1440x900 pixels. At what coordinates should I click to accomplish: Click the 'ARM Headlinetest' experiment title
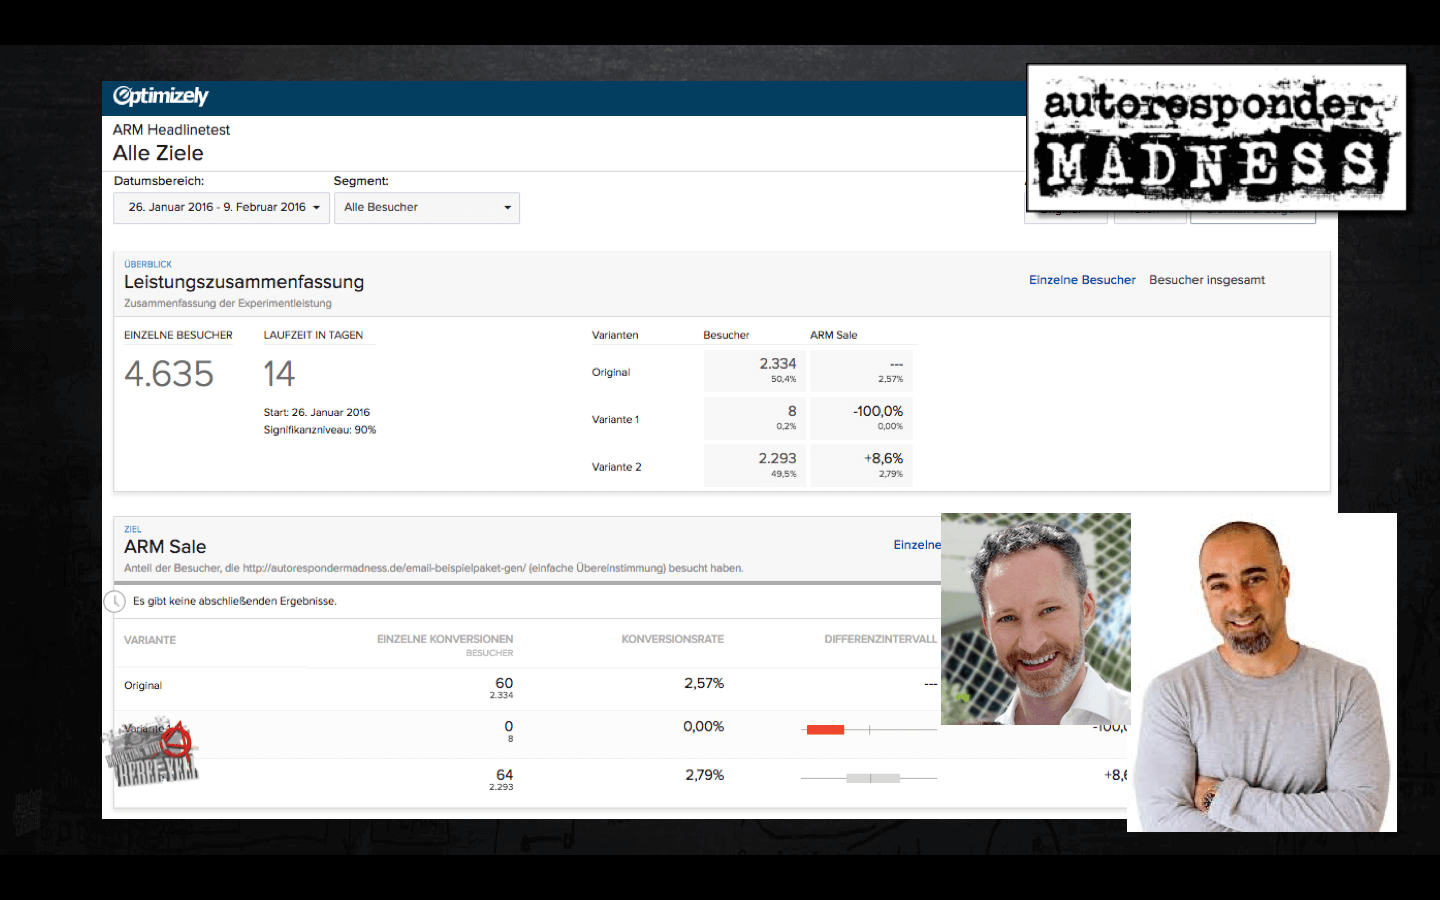pyautogui.click(x=171, y=130)
